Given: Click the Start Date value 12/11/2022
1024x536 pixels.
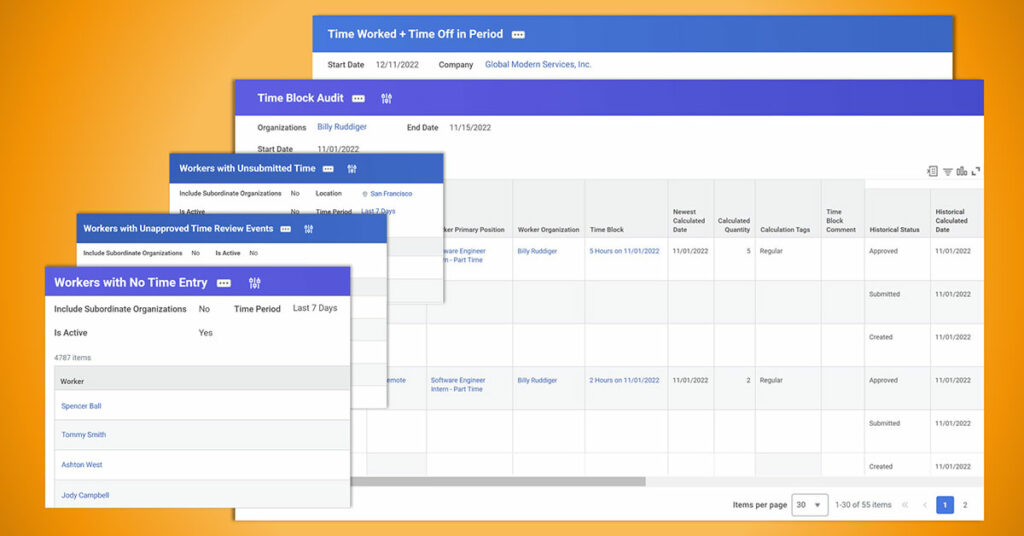Looking at the screenshot, I should pos(397,65).
